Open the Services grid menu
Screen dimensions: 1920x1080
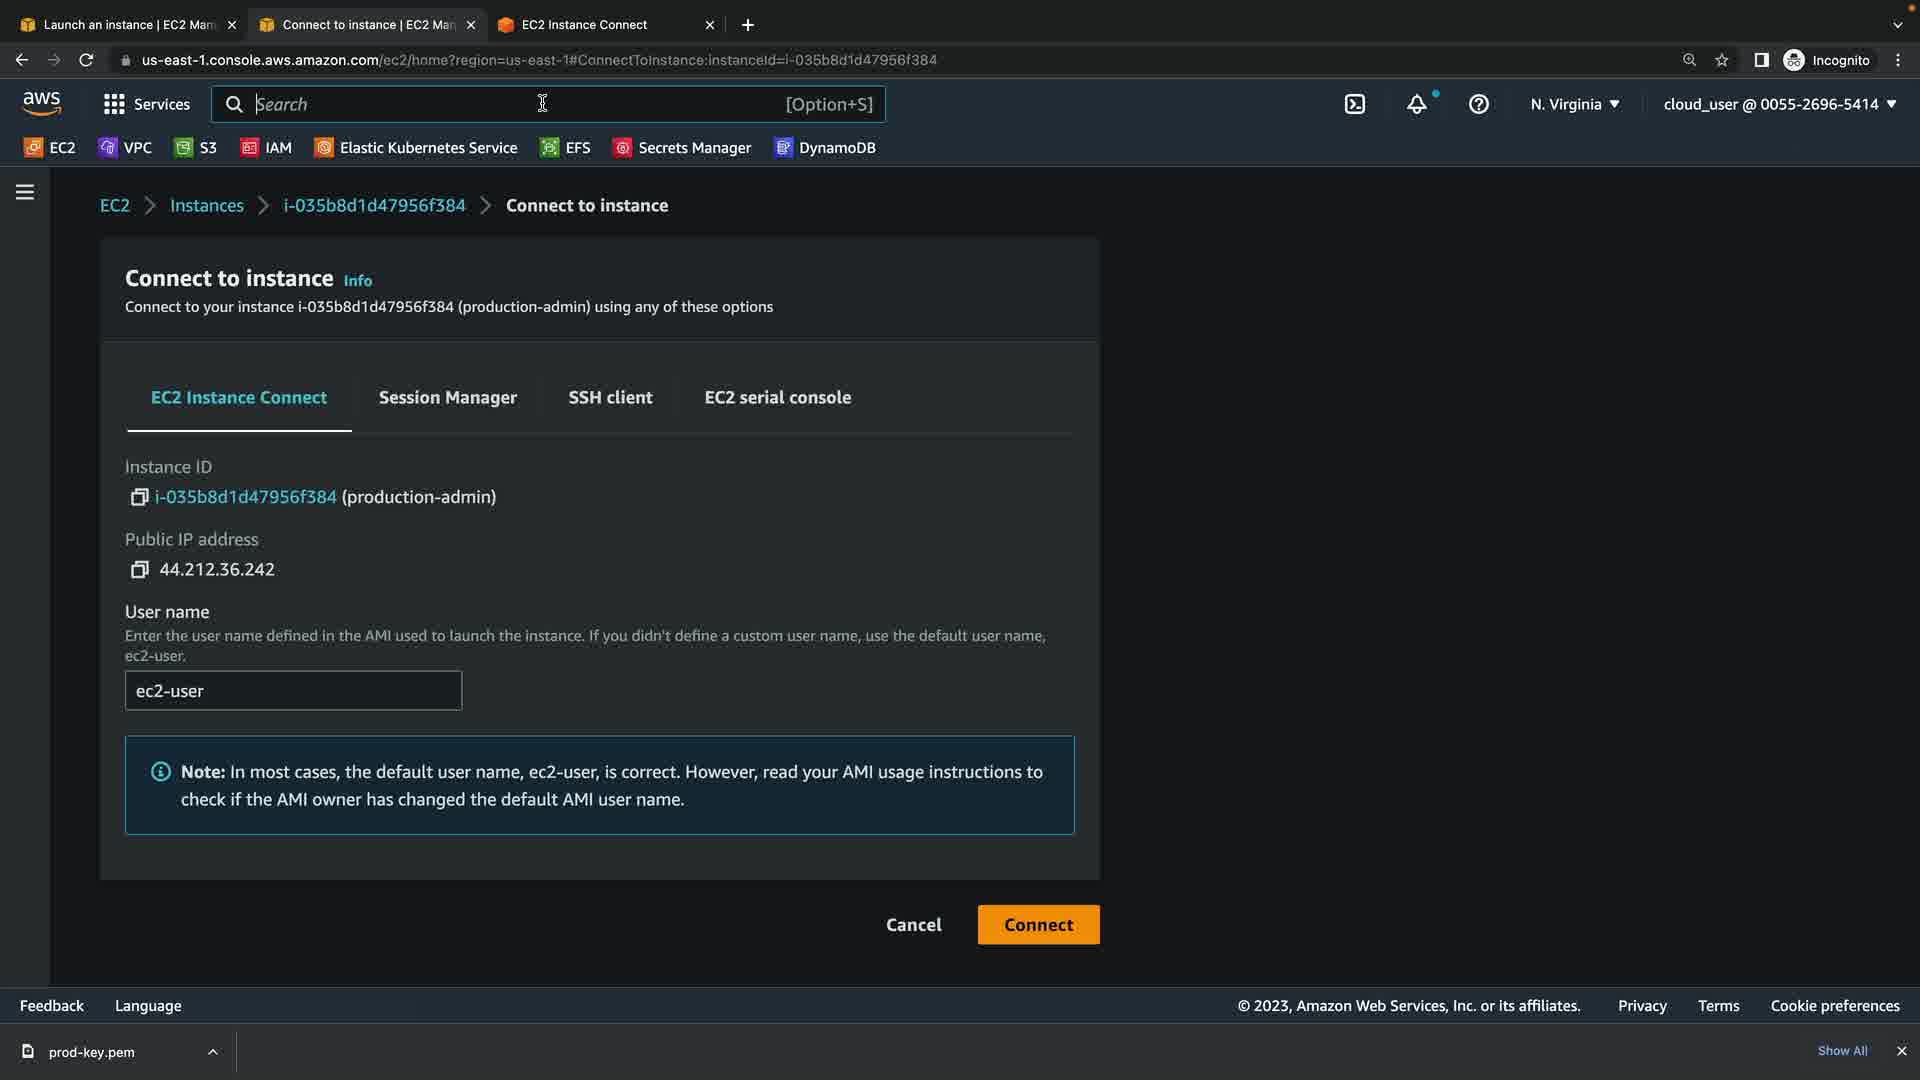pos(146,104)
